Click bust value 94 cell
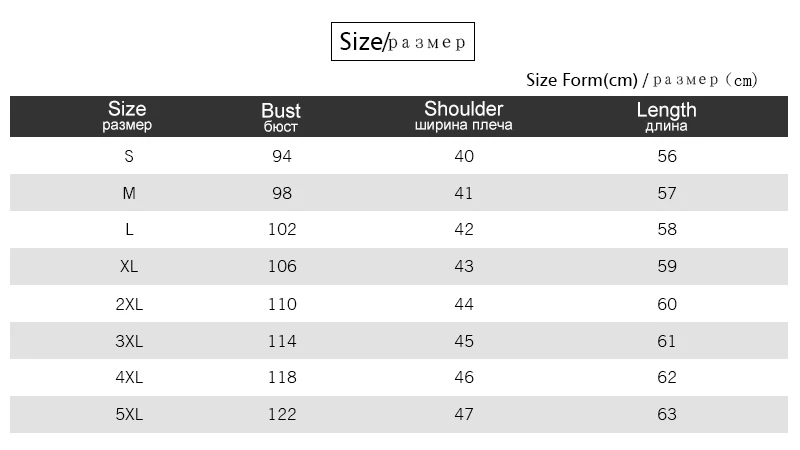 (282, 156)
